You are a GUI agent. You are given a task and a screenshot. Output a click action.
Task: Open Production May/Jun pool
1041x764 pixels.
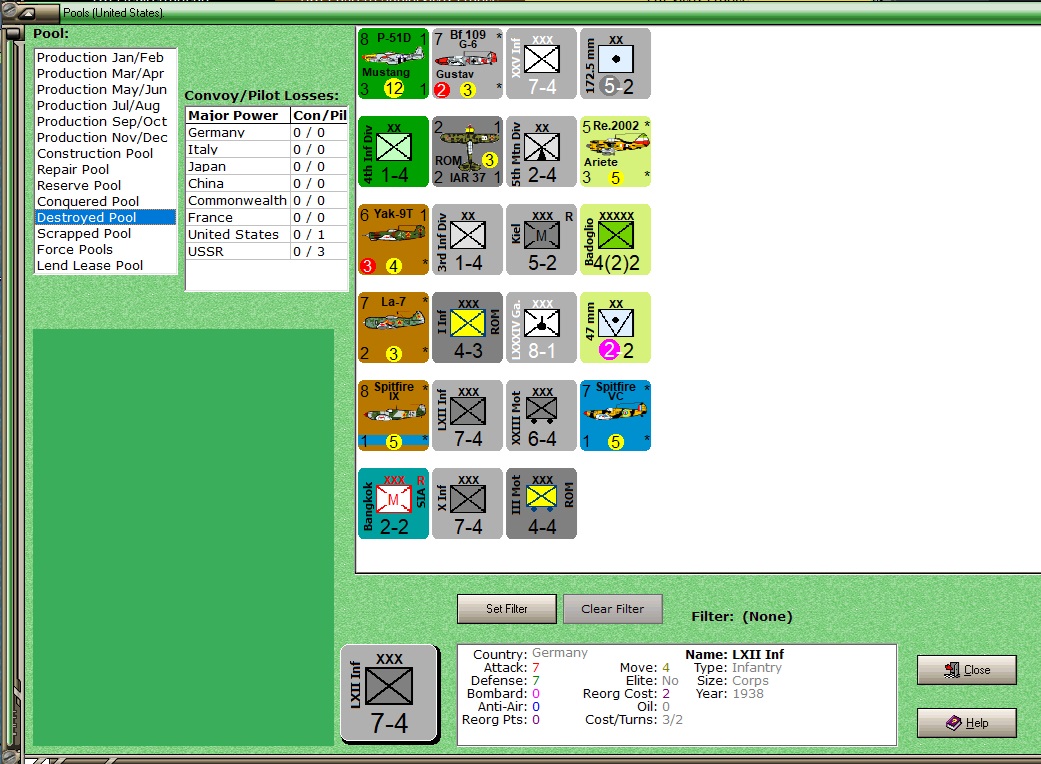point(106,90)
